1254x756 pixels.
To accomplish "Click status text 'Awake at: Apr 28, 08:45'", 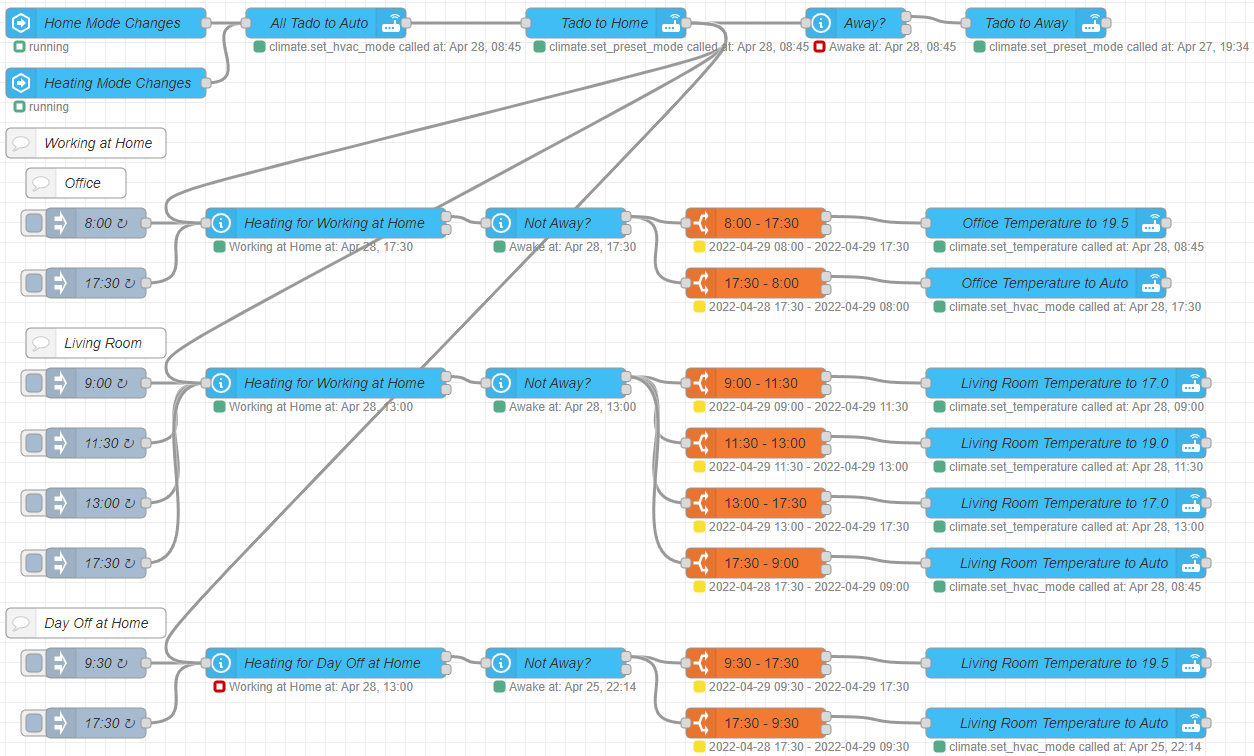I will click(892, 47).
